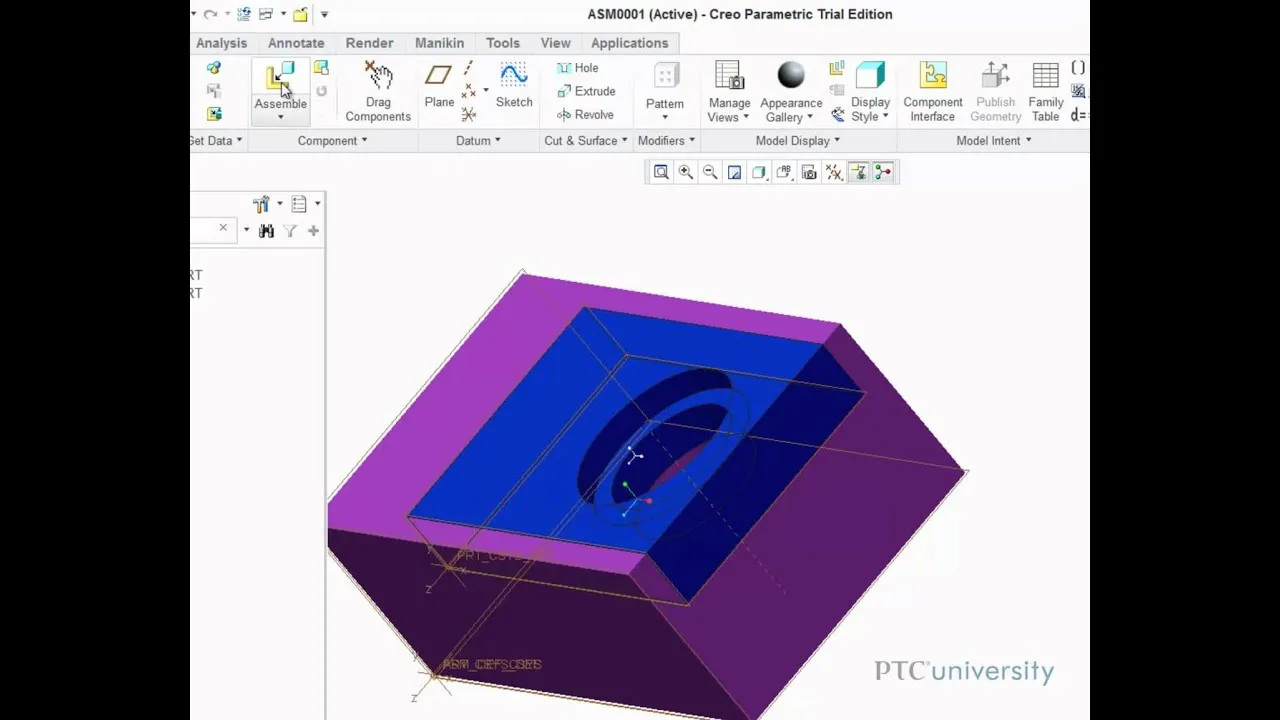
Task: Customize the quick access toolbar dropdown
Action: (x=324, y=14)
